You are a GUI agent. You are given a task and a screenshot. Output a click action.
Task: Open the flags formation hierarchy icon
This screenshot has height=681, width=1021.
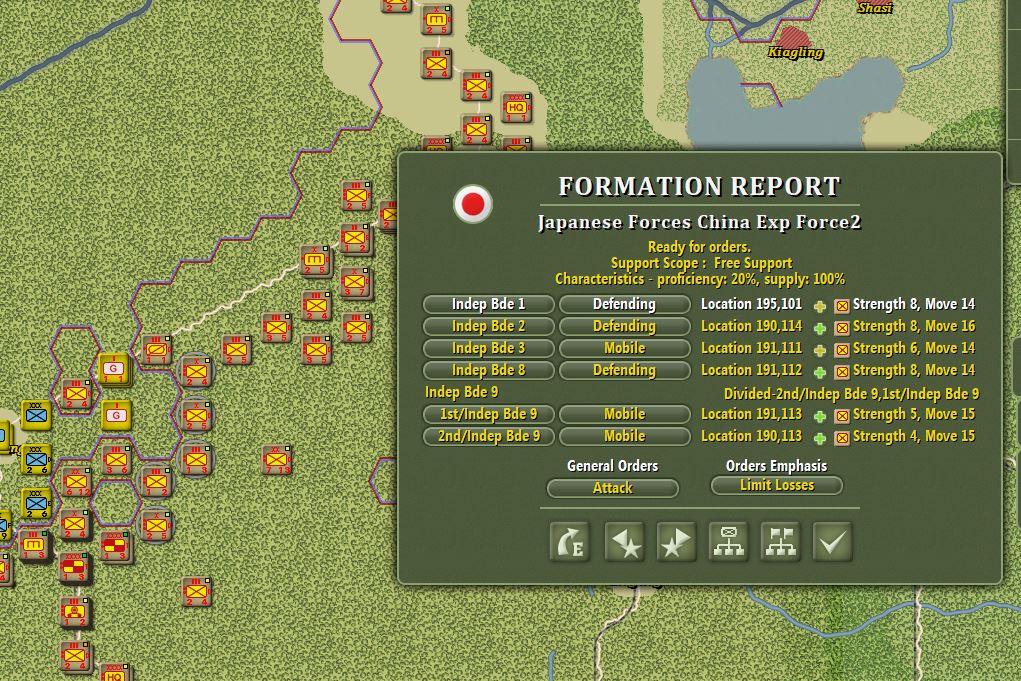click(x=780, y=541)
